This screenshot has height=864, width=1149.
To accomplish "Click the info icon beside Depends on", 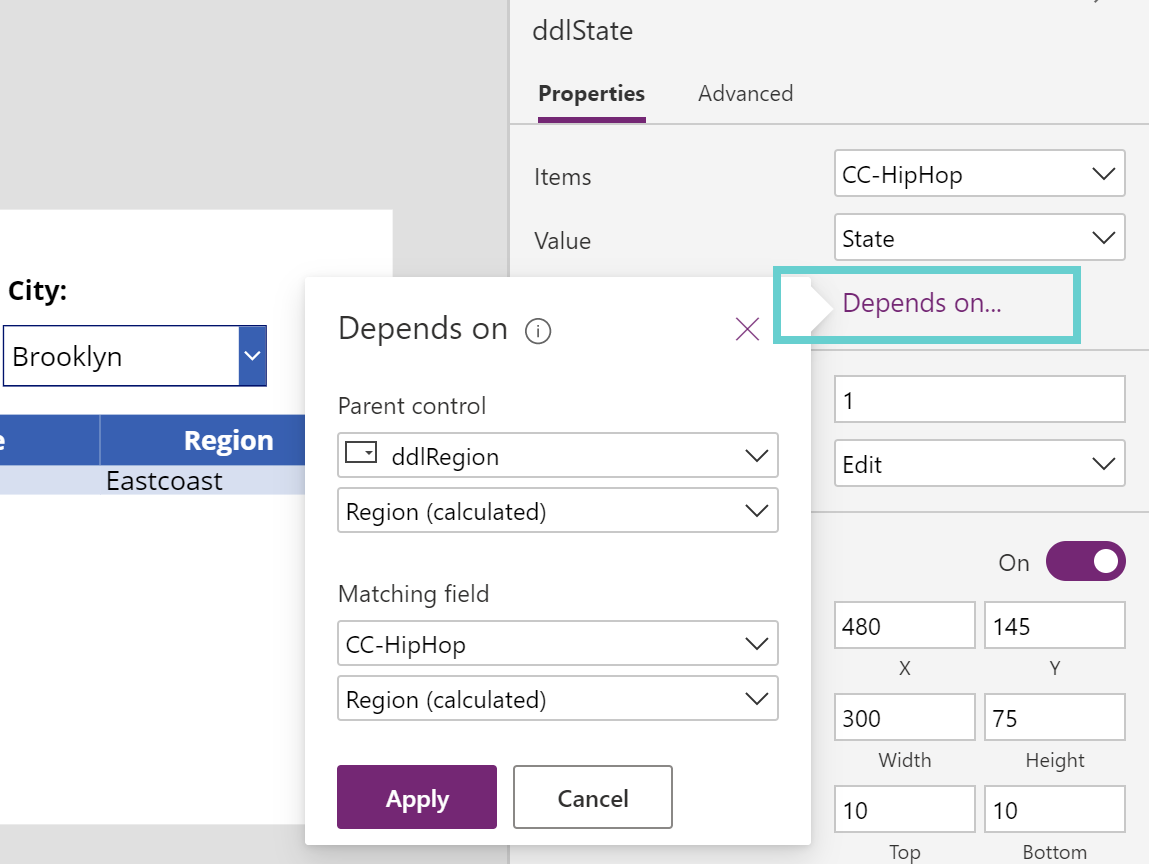I will pos(538,330).
